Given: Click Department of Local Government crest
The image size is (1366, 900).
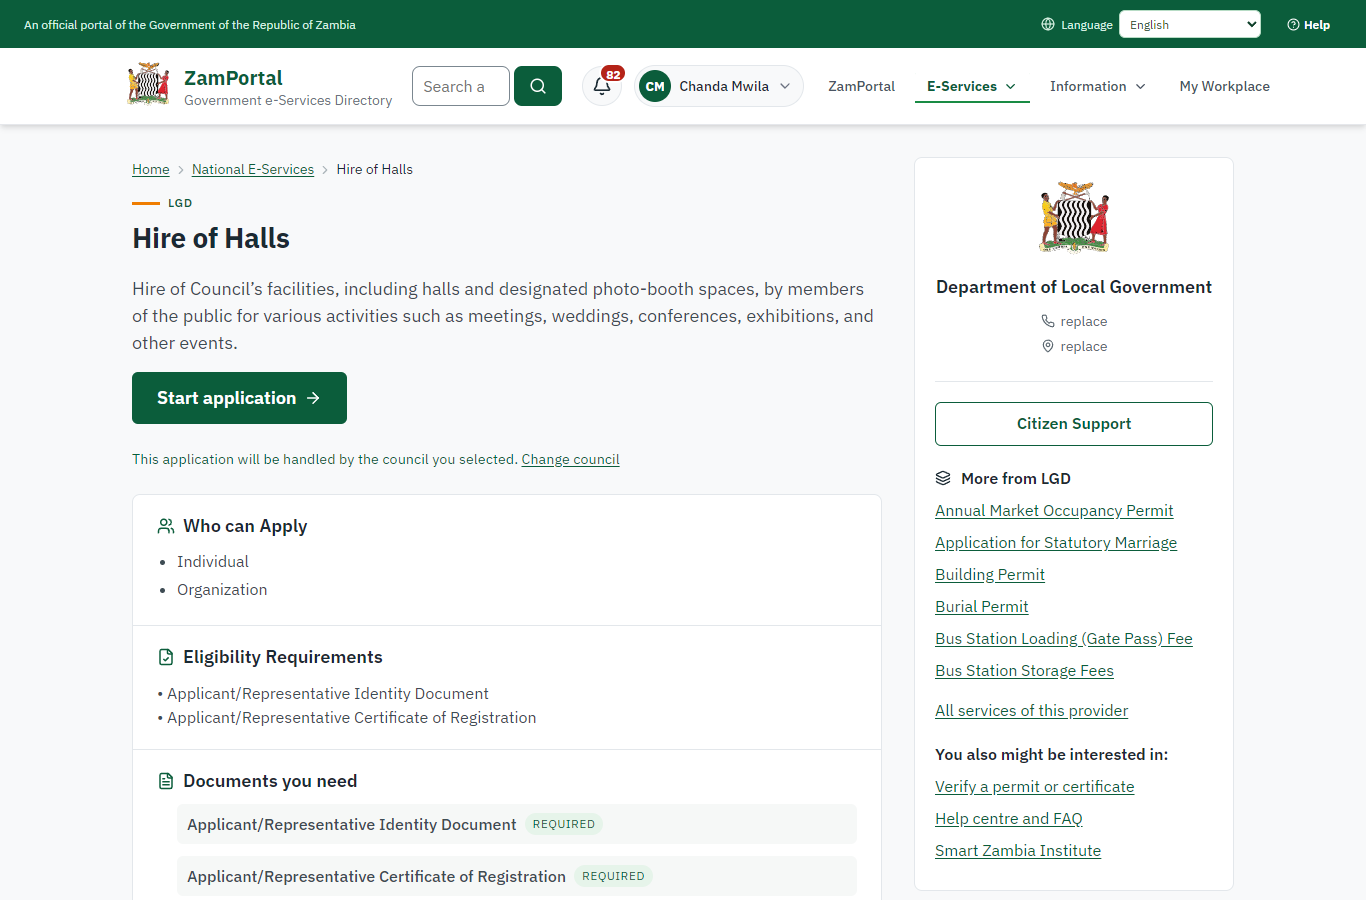Looking at the screenshot, I should point(1074,216).
